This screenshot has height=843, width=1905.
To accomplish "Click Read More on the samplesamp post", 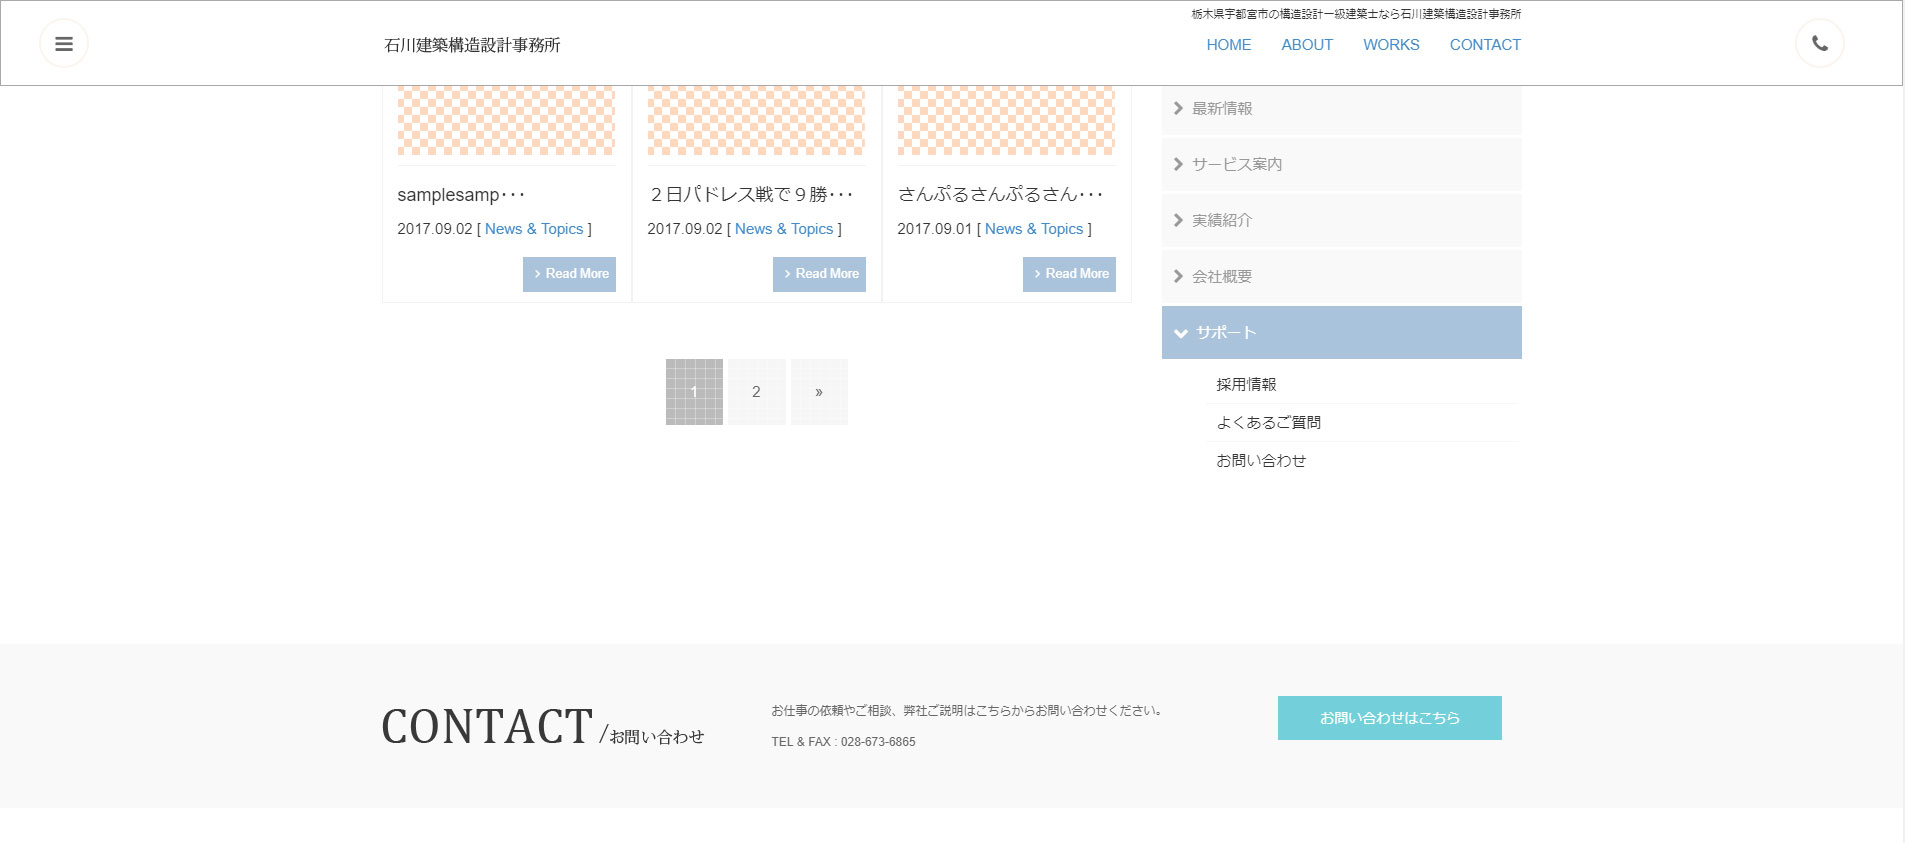I will [569, 274].
